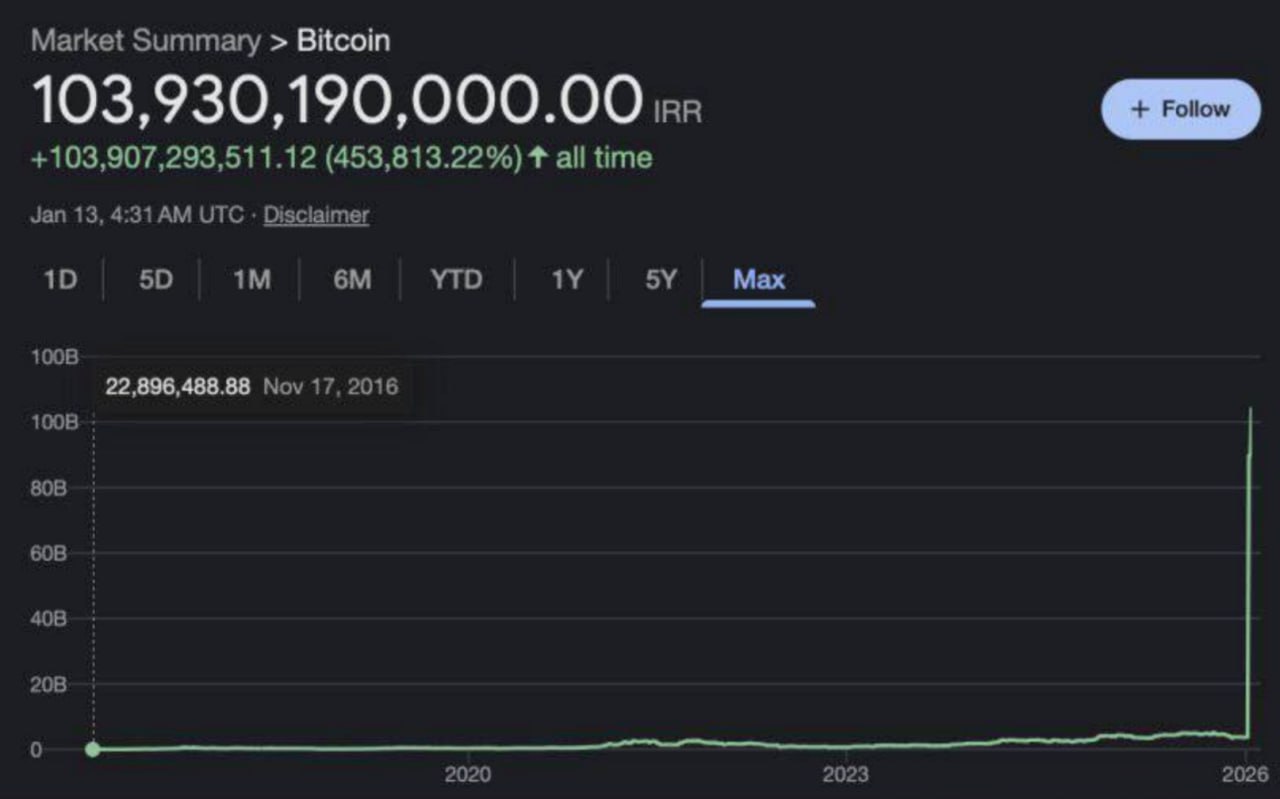Click the green up arrow near all time
Viewport: 1280px width, 799px height.
[x=538, y=158]
